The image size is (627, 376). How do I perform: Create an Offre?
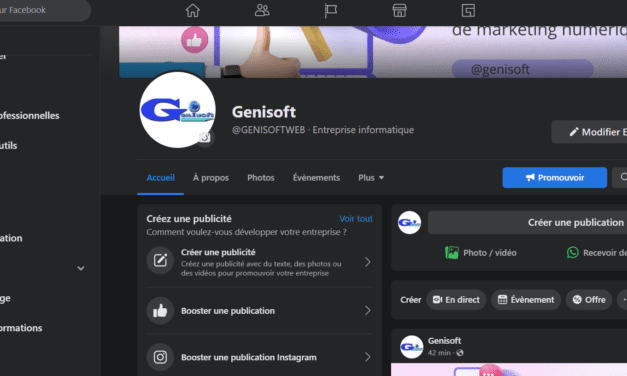pyautogui.click(x=589, y=300)
